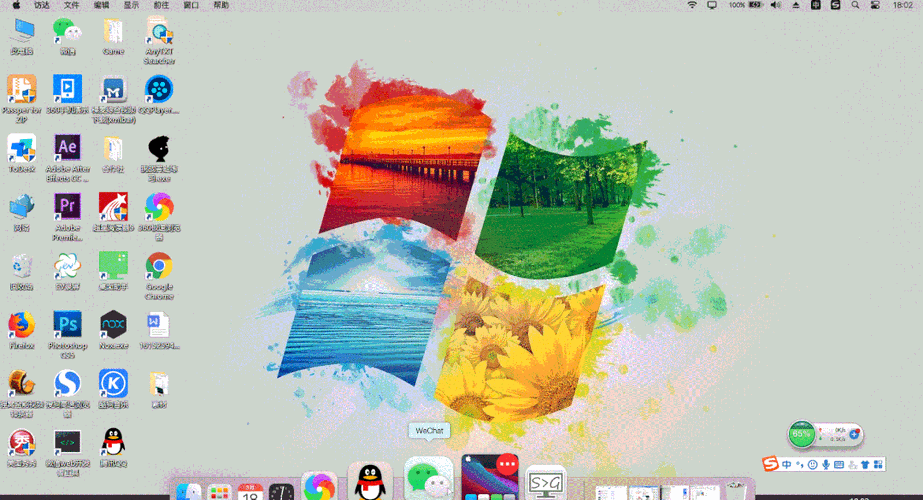
Task: Click the battery 100% indicator
Action: [x=746, y=5]
